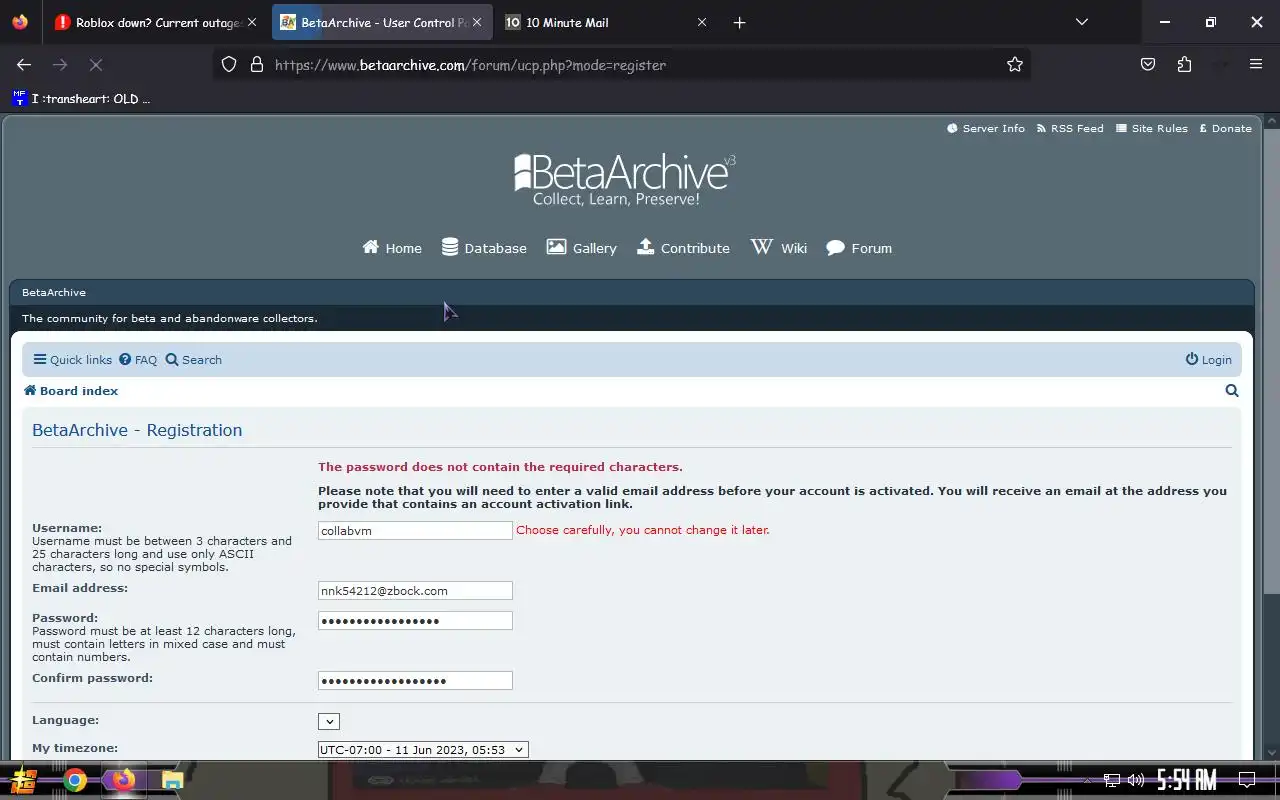The image size is (1280, 800).
Task: Open the My timezone dropdown
Action: pyautogui.click(x=423, y=749)
